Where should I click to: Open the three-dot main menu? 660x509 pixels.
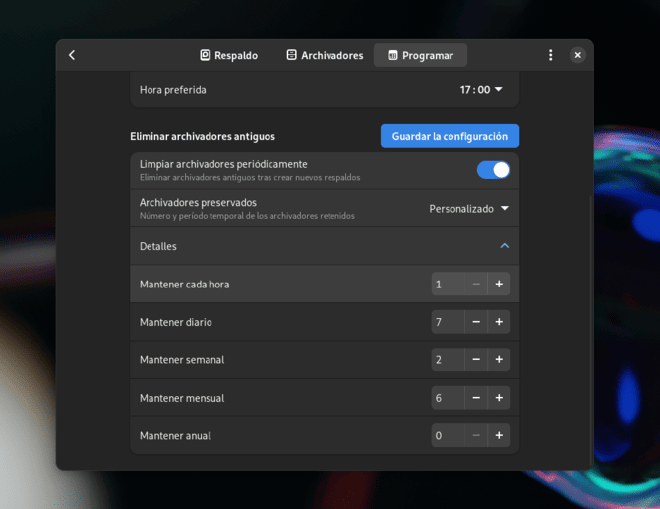550,55
